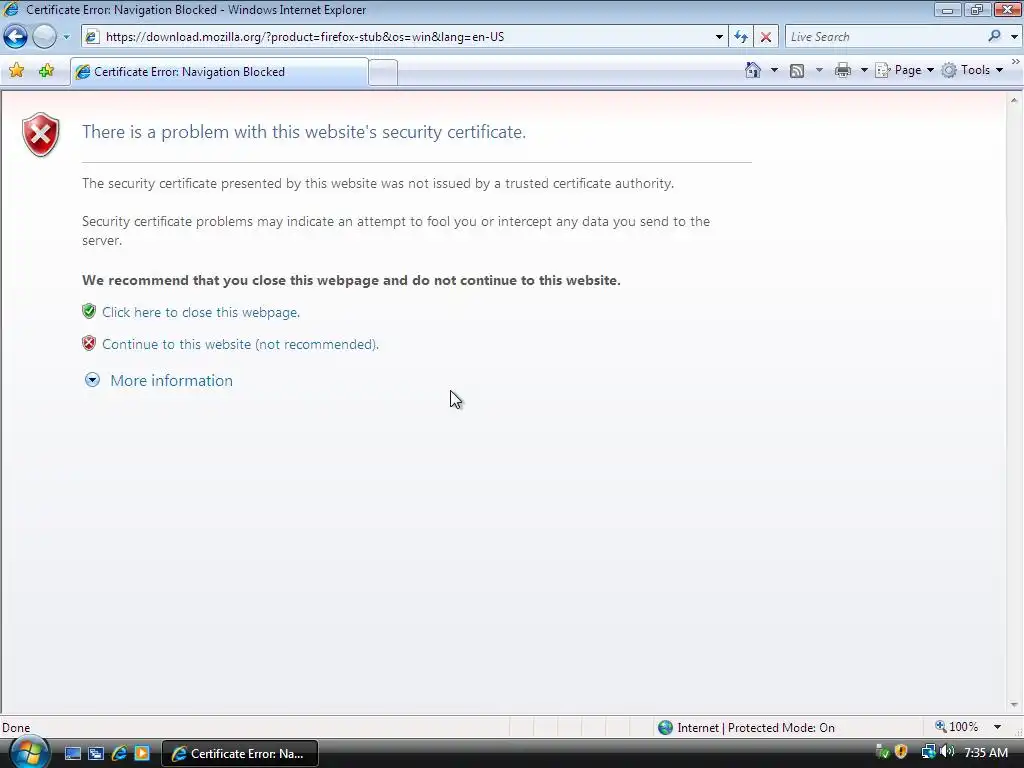Click the scroll up arrow on the page scrollbar
The image size is (1024, 768).
(x=1014, y=101)
